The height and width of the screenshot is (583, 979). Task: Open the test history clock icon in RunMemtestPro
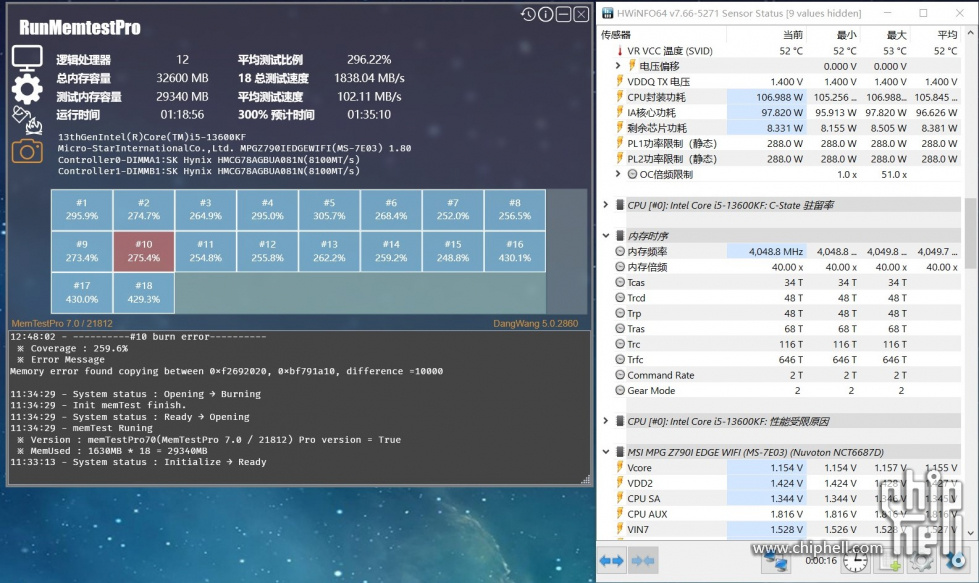tap(528, 14)
